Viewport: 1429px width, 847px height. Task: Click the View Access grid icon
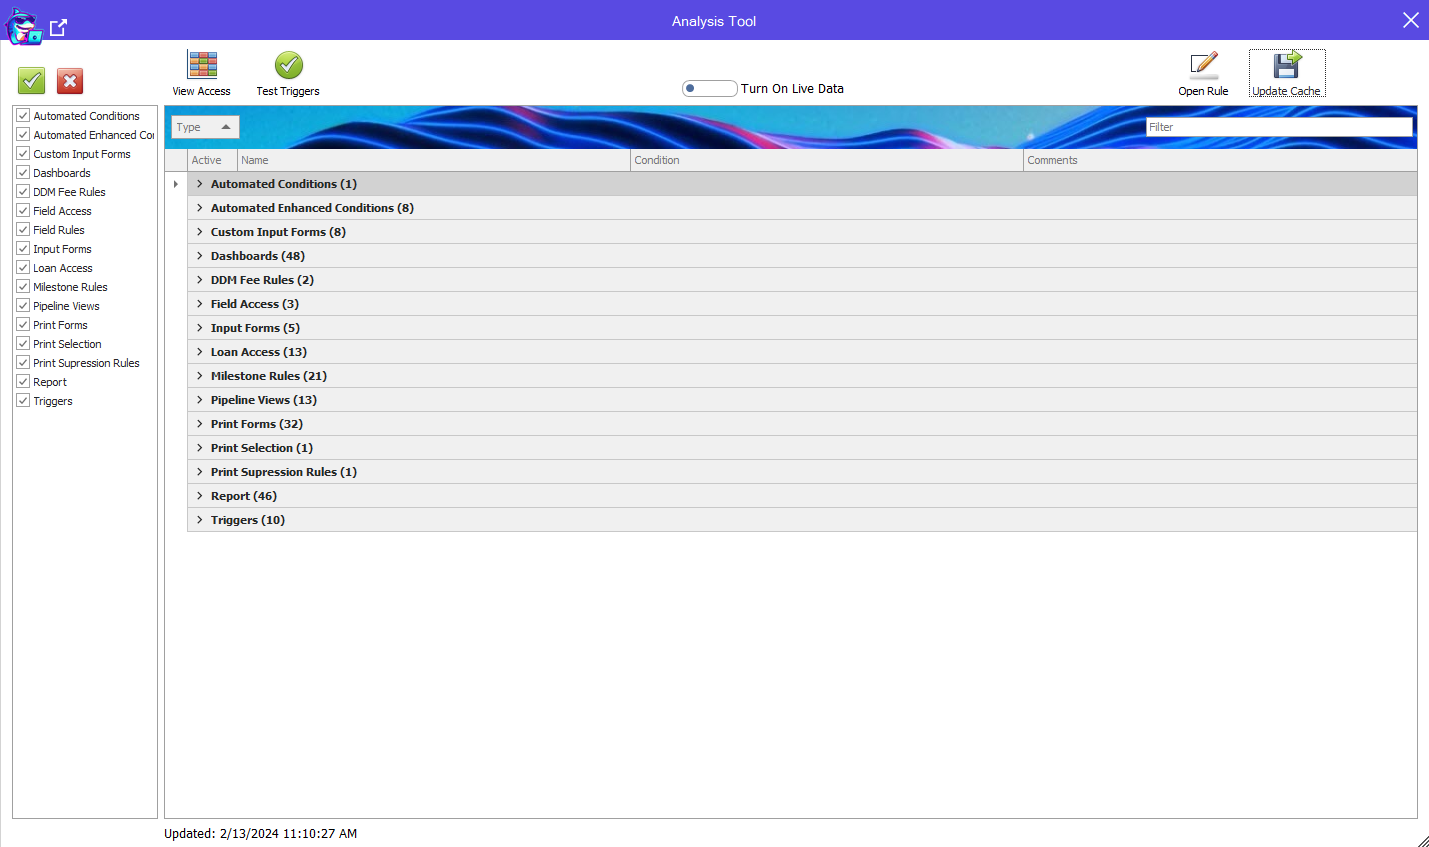tap(202, 66)
